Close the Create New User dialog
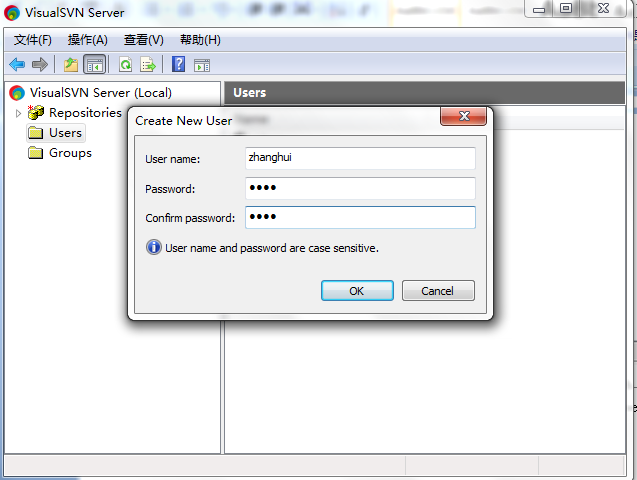This screenshot has width=637, height=480. click(x=464, y=116)
